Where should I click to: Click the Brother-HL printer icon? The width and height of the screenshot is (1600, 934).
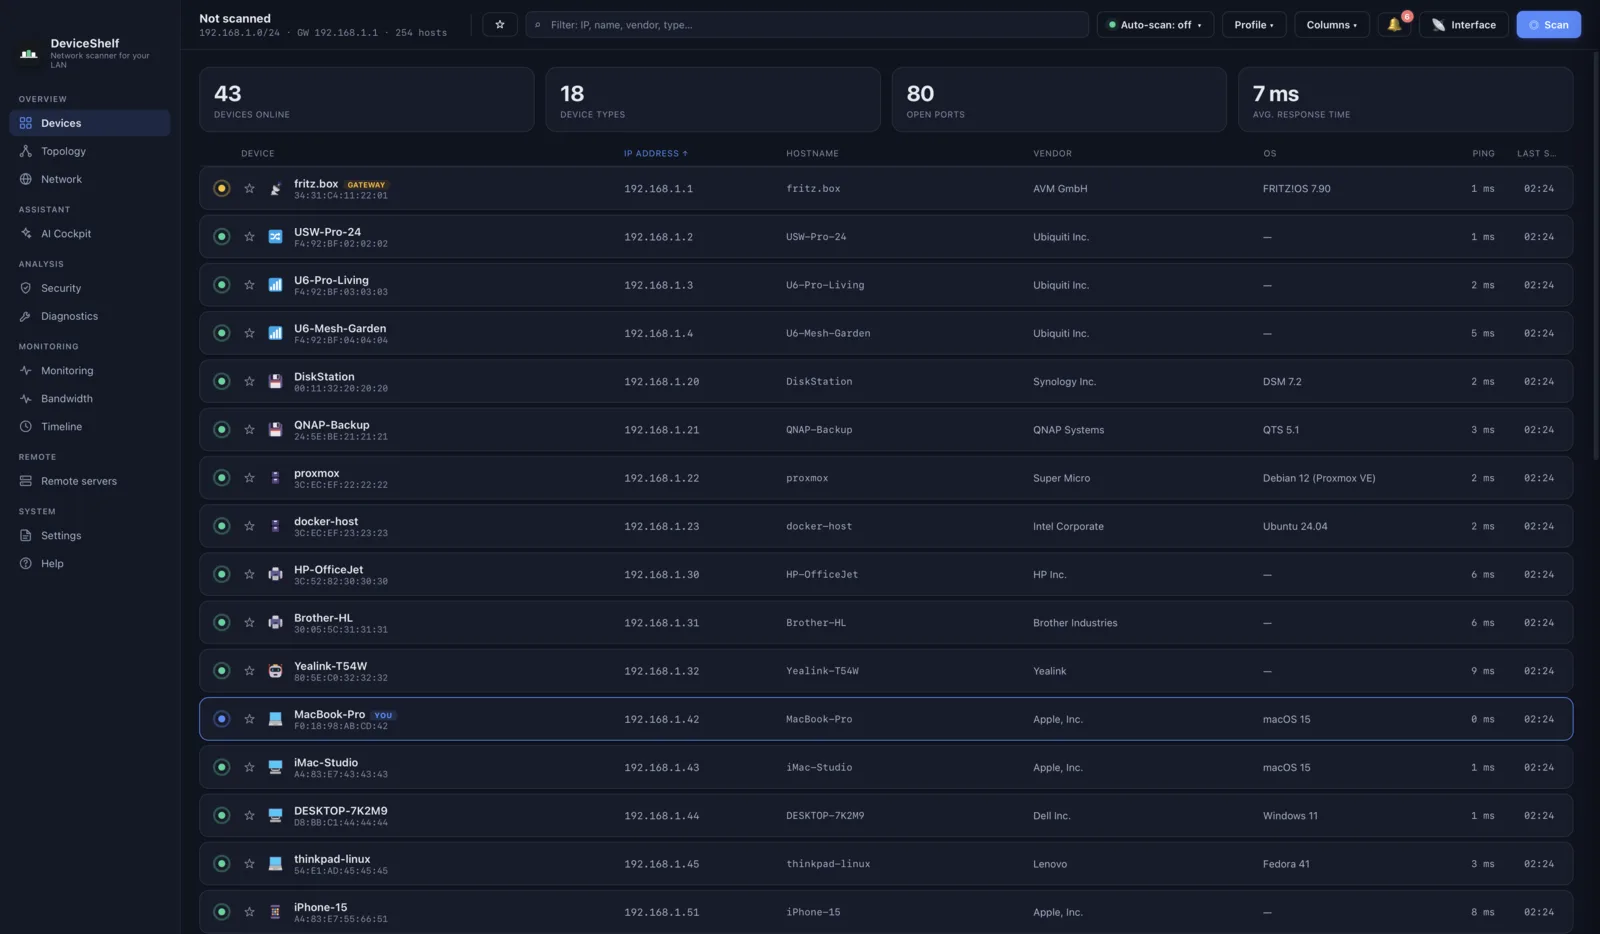(275, 623)
